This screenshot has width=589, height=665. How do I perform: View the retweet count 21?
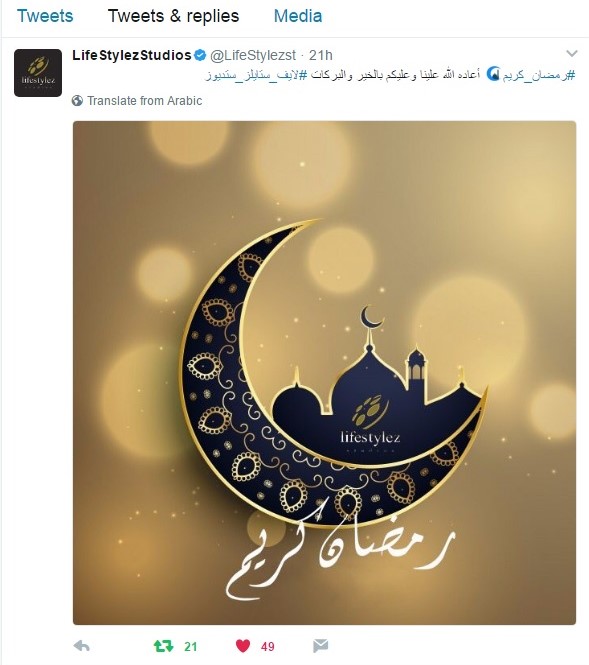pyautogui.click(x=191, y=646)
